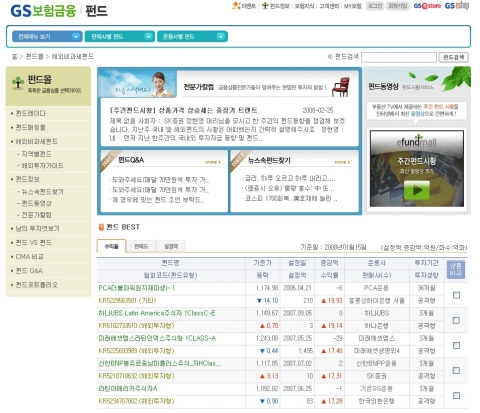Click the 회원가입 button
This screenshot has width=480, height=413.
tap(397, 6)
